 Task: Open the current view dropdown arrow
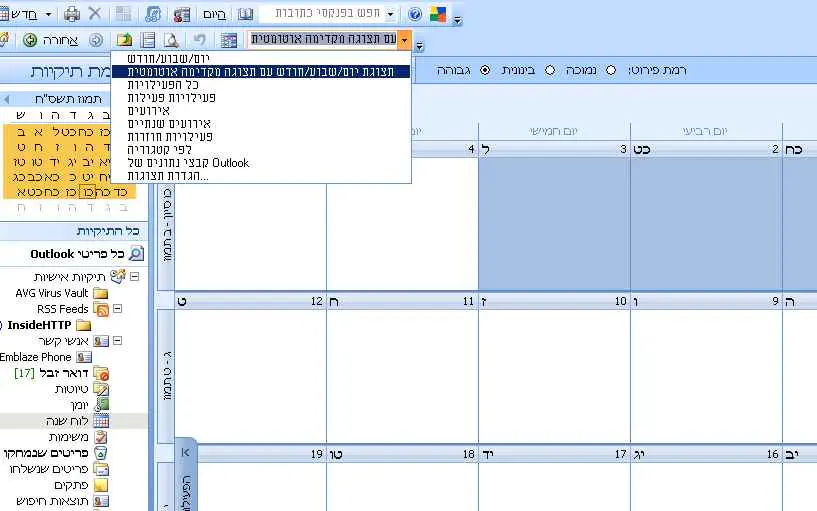coord(403,40)
